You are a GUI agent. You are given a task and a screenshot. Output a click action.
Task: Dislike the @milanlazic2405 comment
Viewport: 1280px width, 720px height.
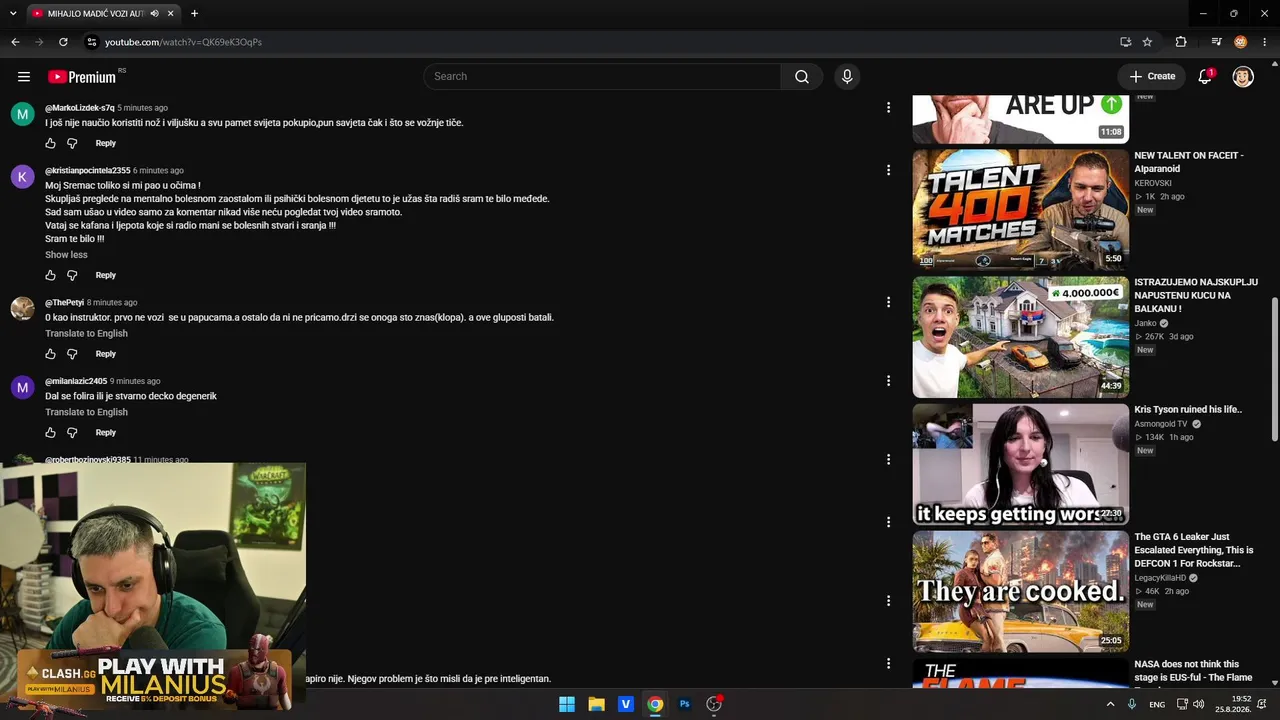point(72,433)
